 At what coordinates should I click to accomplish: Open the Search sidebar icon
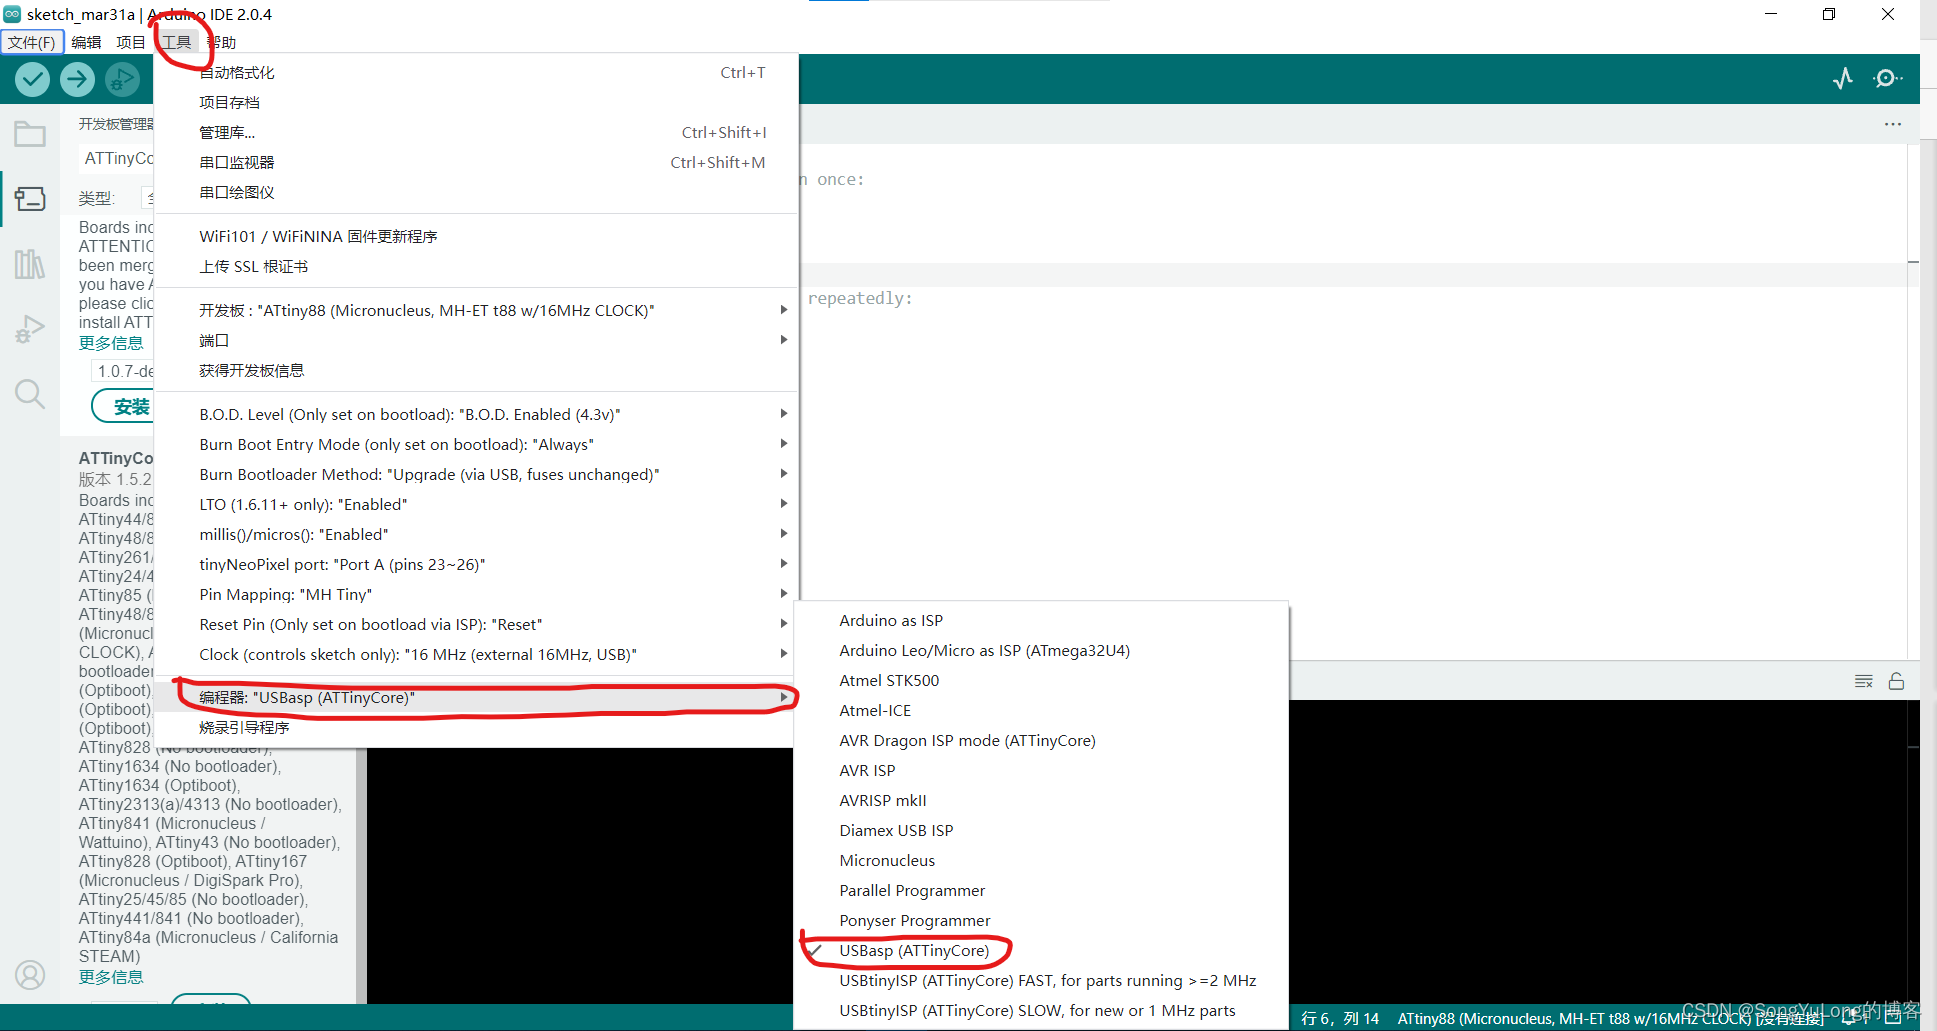click(30, 394)
